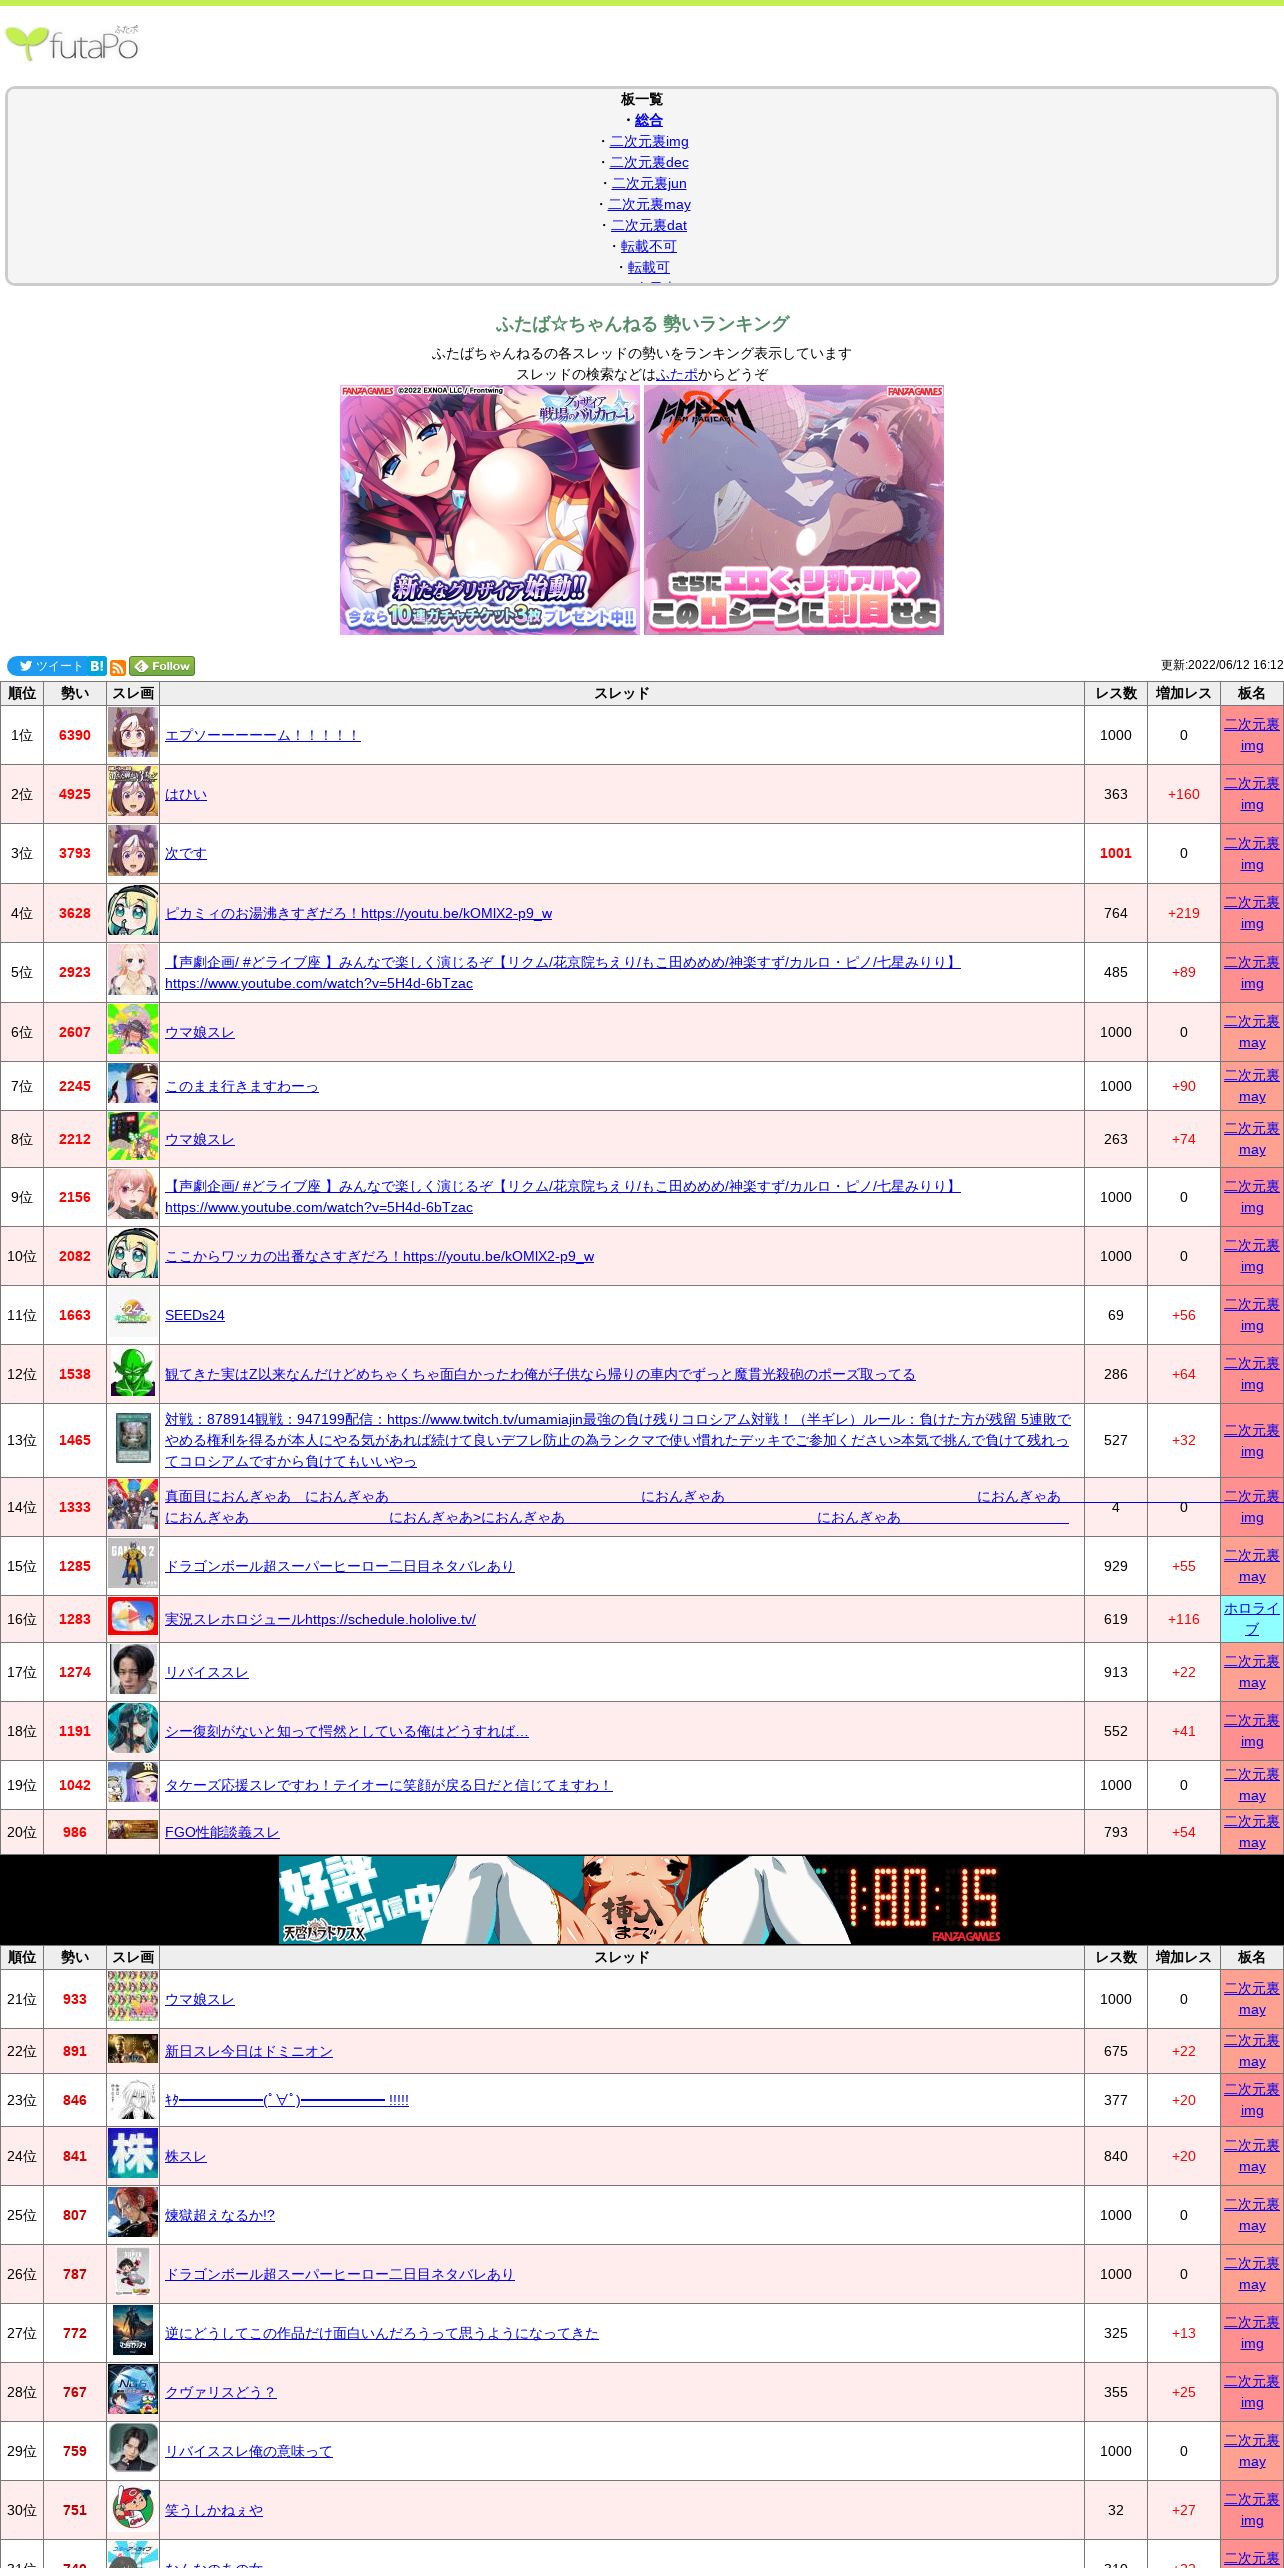Open thread シー復刻がないと知って愕然
This screenshot has height=2568, width=1284.
coord(347,1731)
